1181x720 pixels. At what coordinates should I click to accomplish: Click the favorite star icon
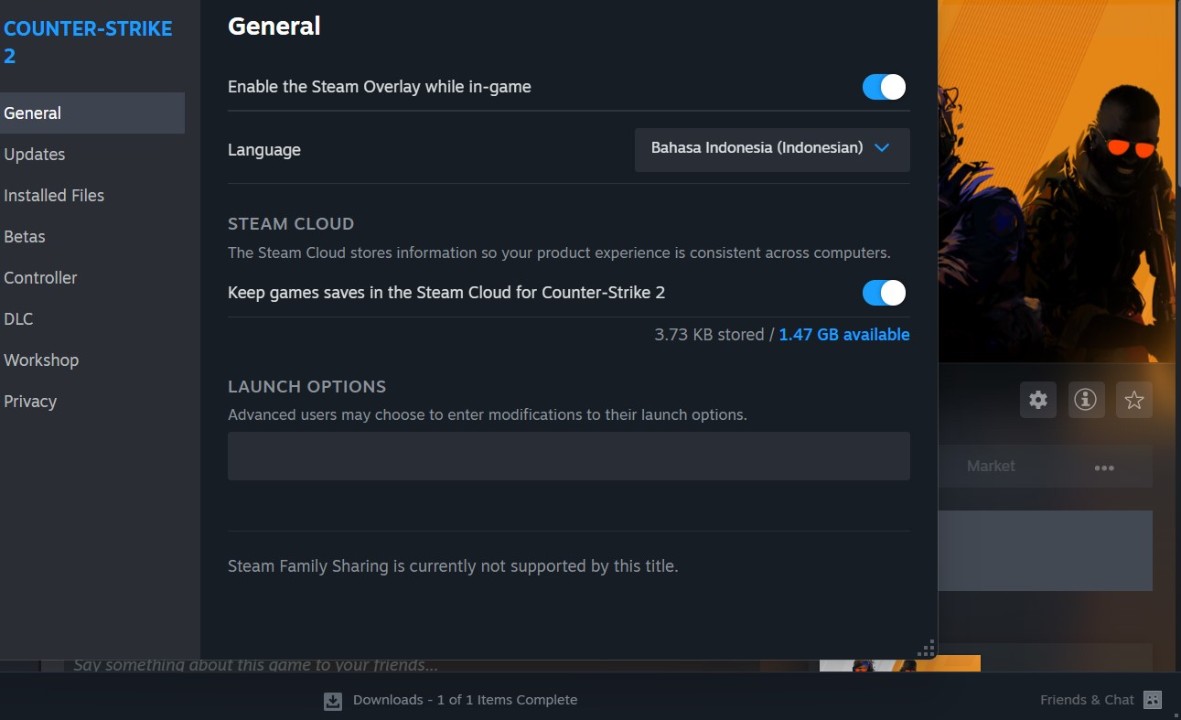[1134, 400]
